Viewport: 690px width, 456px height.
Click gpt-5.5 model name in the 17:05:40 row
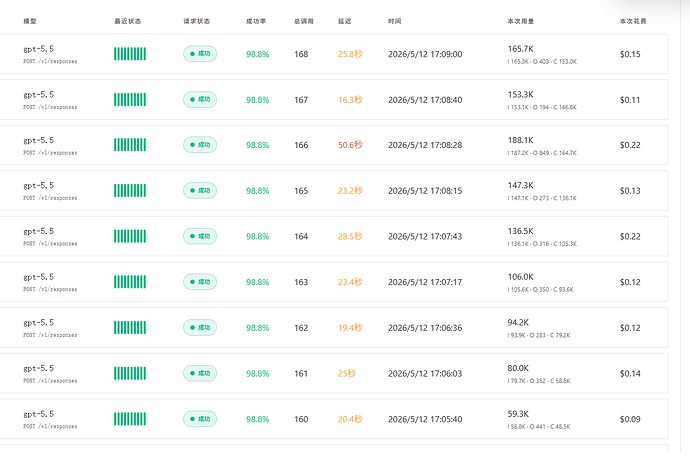click(39, 414)
